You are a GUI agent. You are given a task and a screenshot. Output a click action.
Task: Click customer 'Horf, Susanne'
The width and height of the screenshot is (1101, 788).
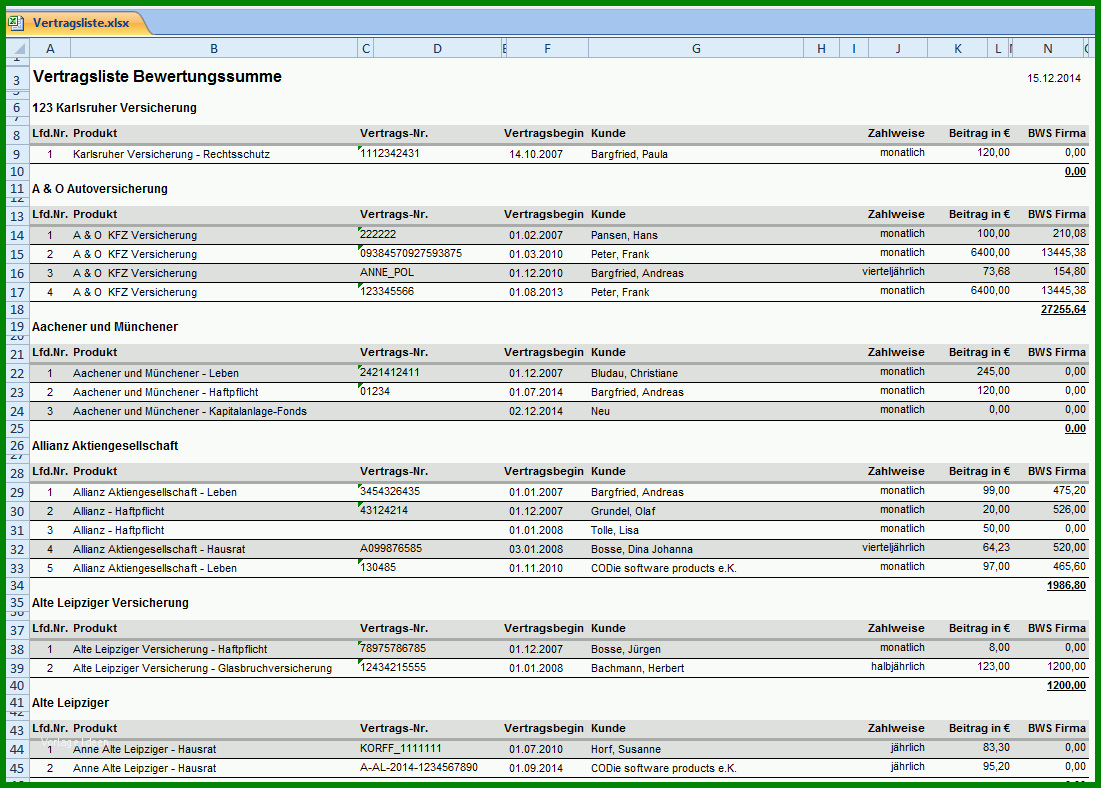pyautogui.click(x=626, y=749)
